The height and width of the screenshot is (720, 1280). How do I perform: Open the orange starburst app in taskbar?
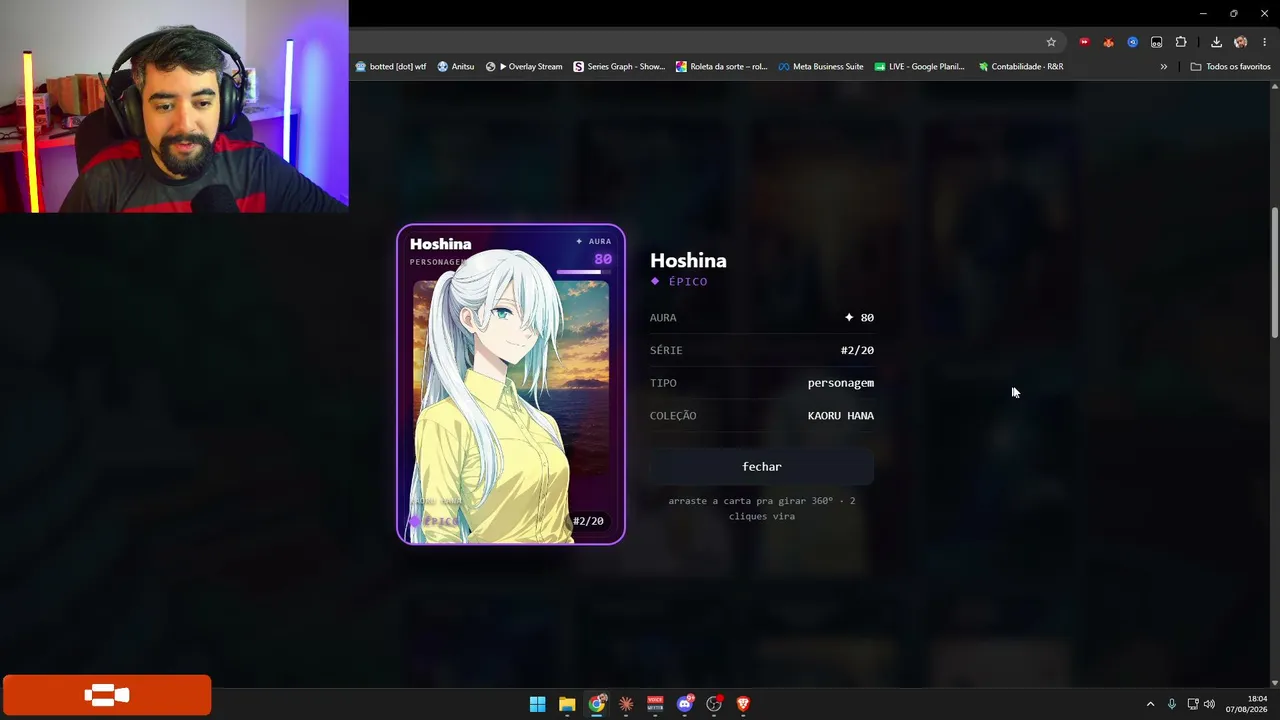coord(626,704)
